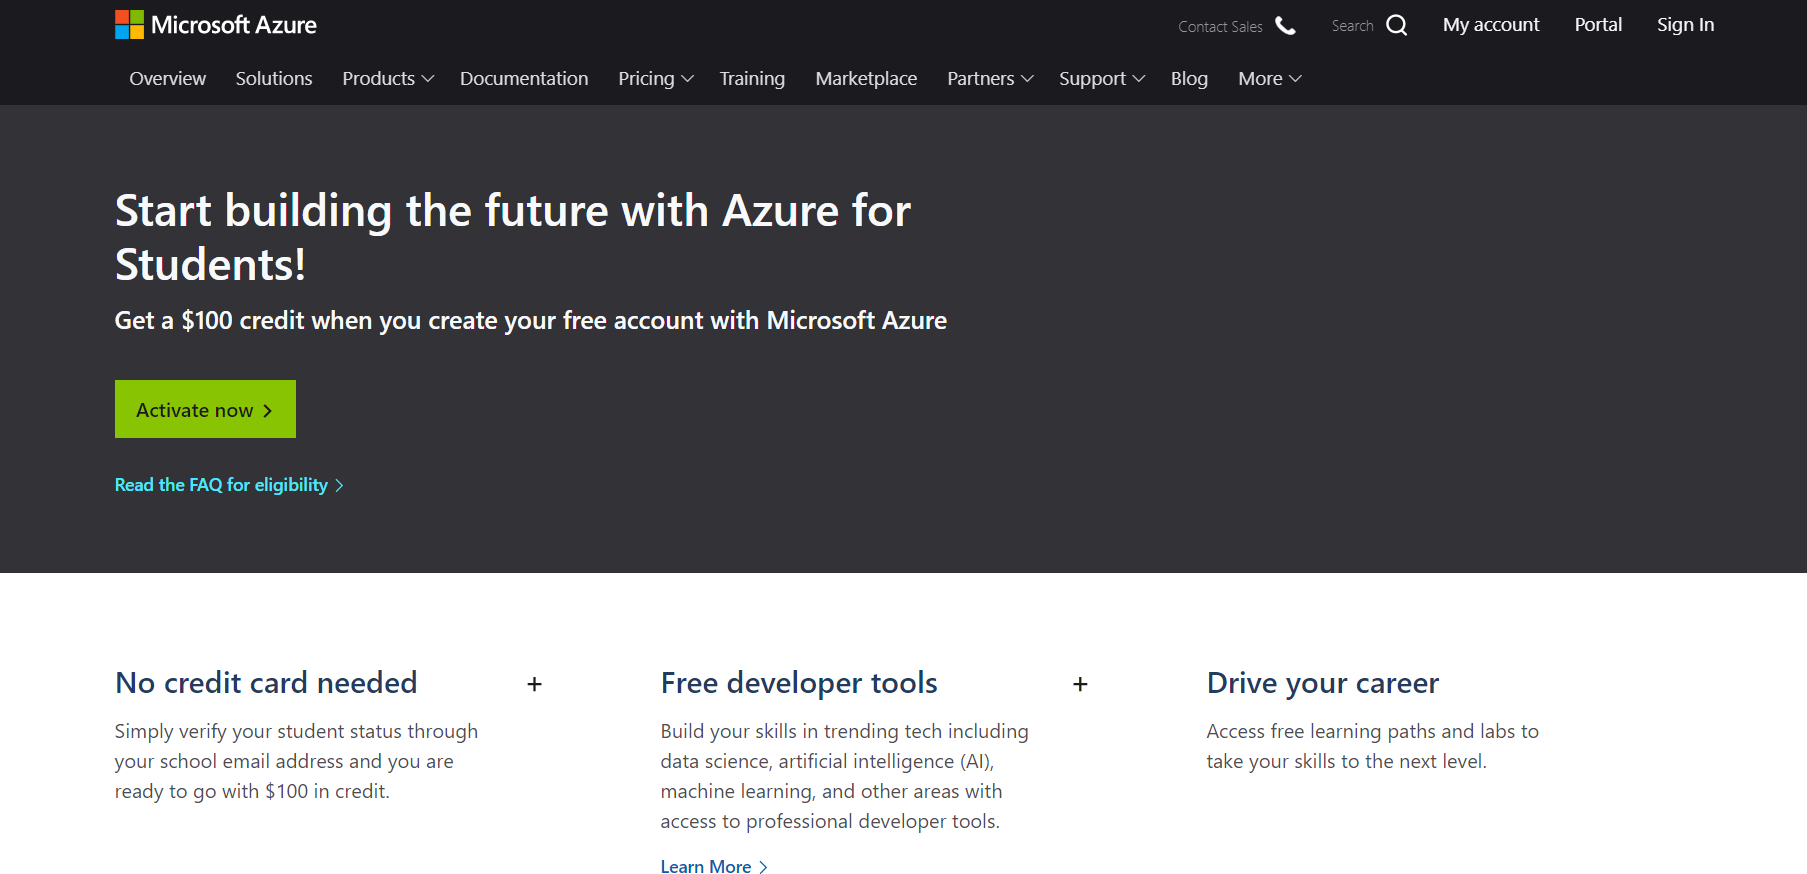Go to the Azure Portal
The image size is (1807, 874).
tap(1598, 25)
